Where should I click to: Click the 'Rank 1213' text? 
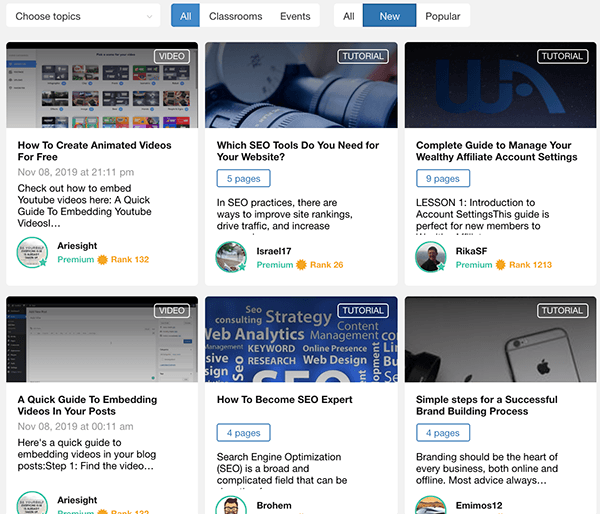coord(530,265)
